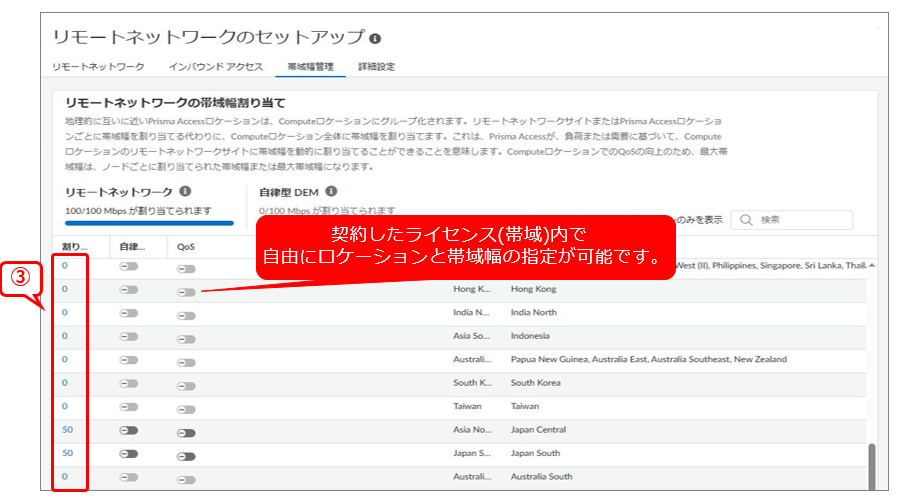Toggle QoS switch for Japan South row
This screenshot has height=498, width=898.
[187, 454]
